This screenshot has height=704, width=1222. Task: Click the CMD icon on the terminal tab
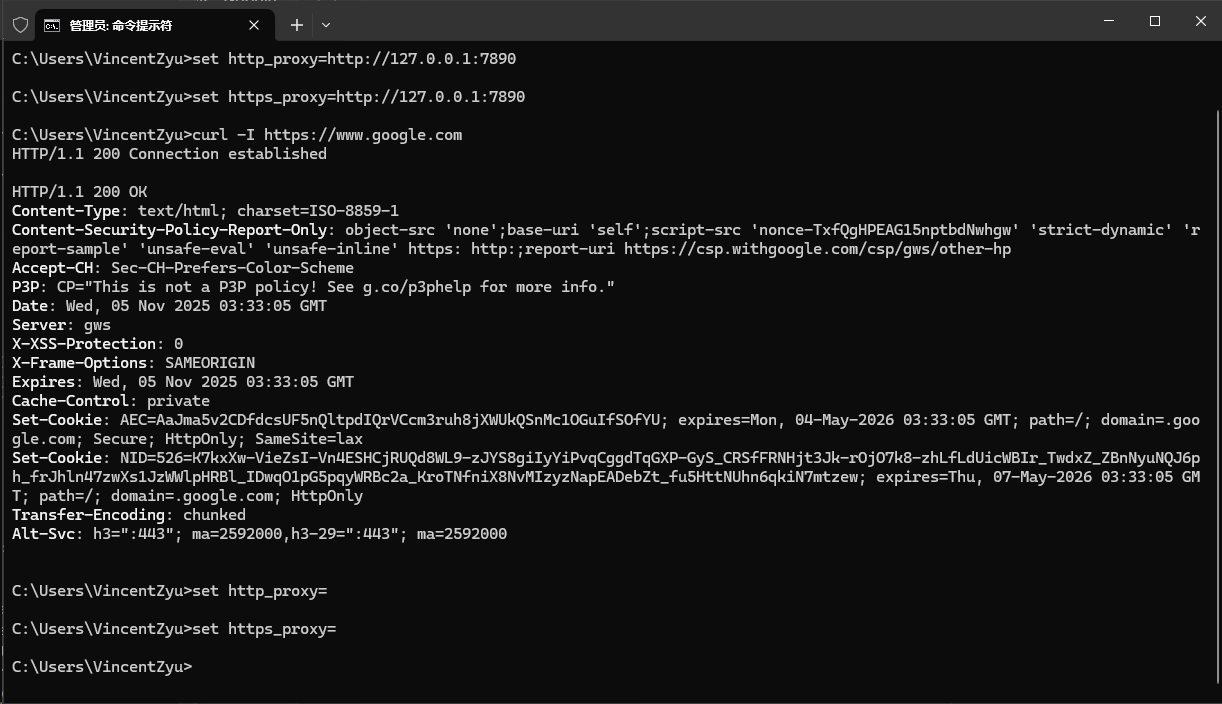[x=51, y=24]
